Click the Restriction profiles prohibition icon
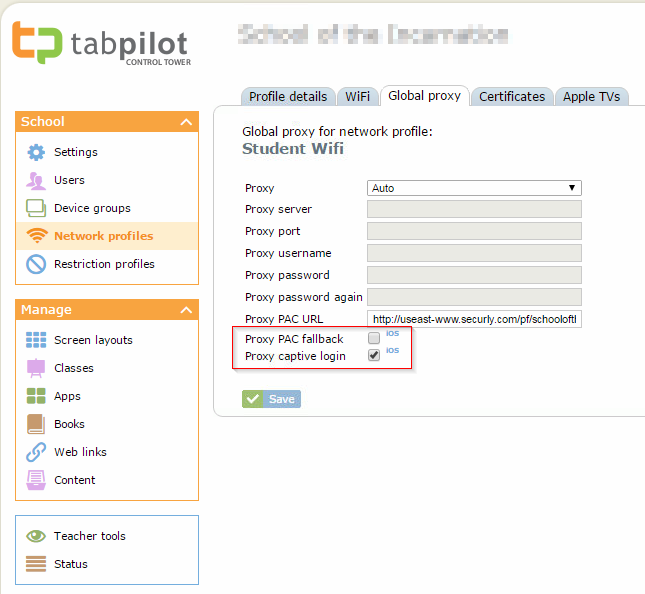The width and height of the screenshot is (645, 594). [x=36, y=264]
